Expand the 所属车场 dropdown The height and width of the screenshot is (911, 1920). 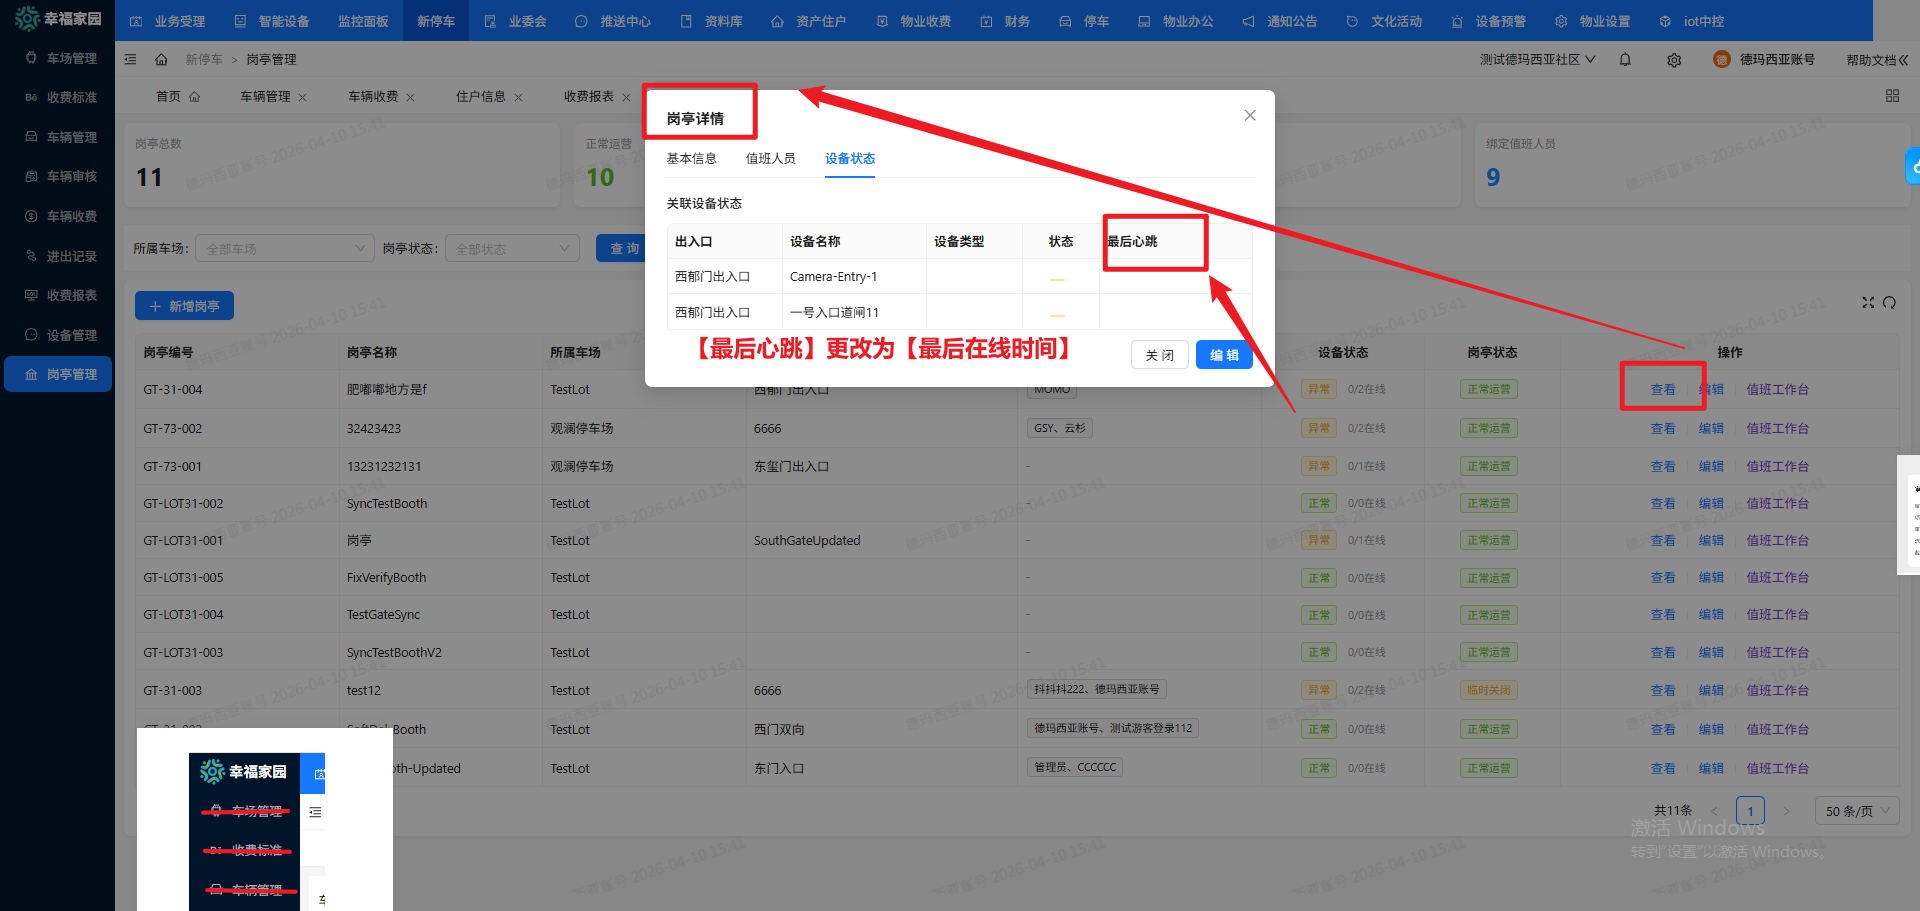284,249
